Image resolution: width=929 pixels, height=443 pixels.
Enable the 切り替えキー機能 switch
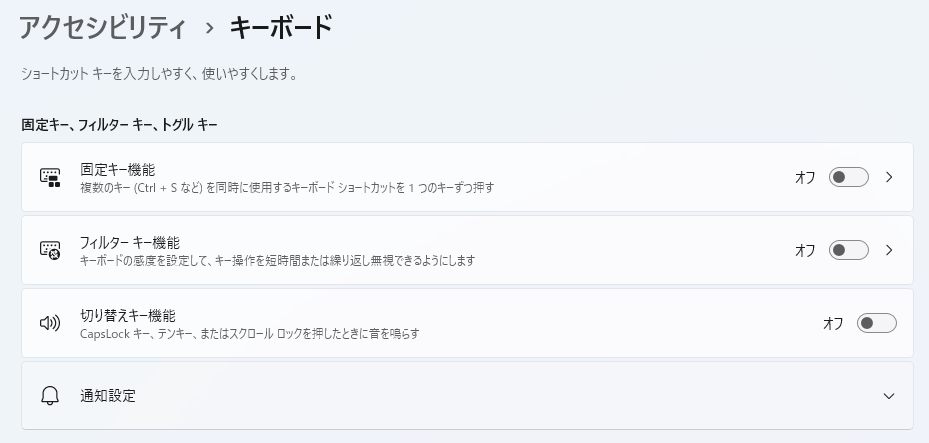876,323
